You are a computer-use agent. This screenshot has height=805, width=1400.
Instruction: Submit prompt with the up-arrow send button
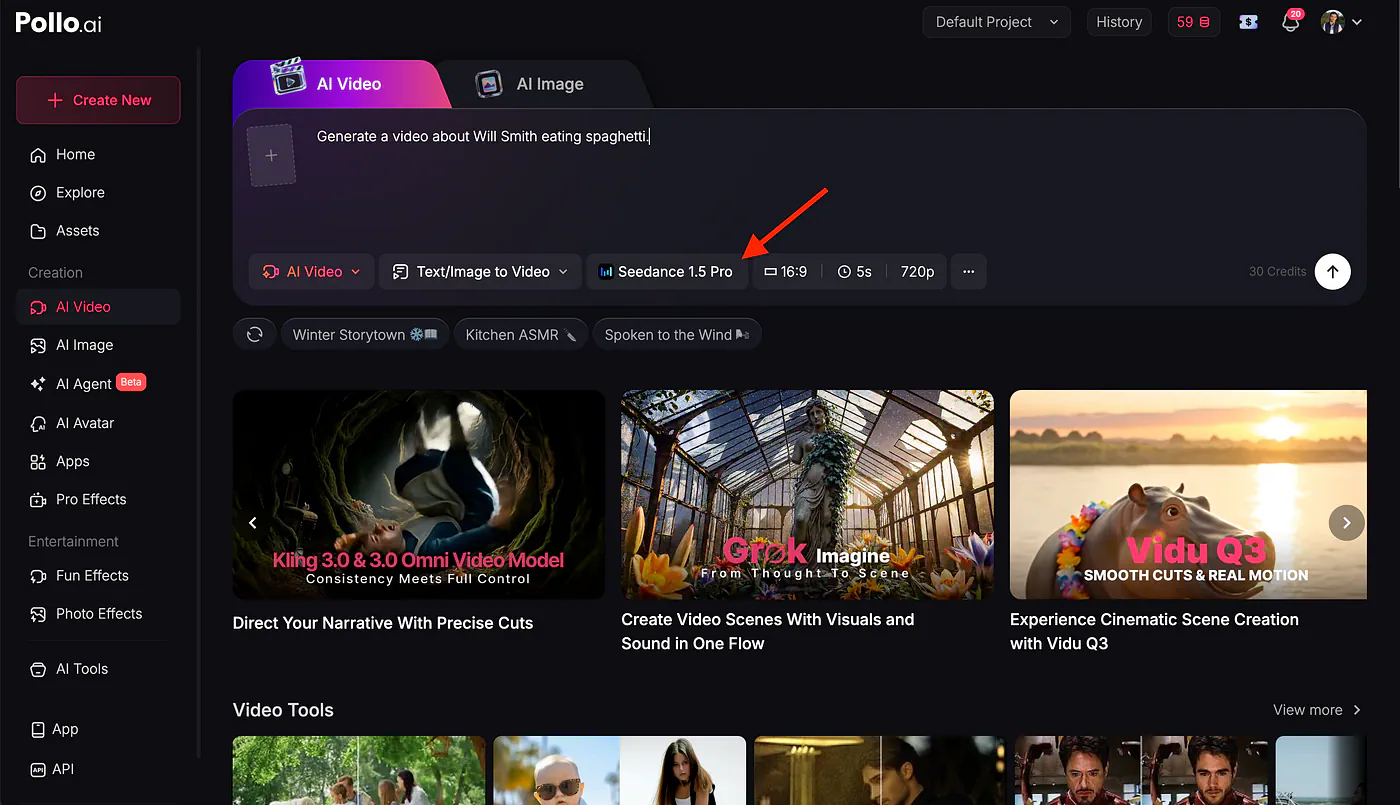[x=1332, y=271]
